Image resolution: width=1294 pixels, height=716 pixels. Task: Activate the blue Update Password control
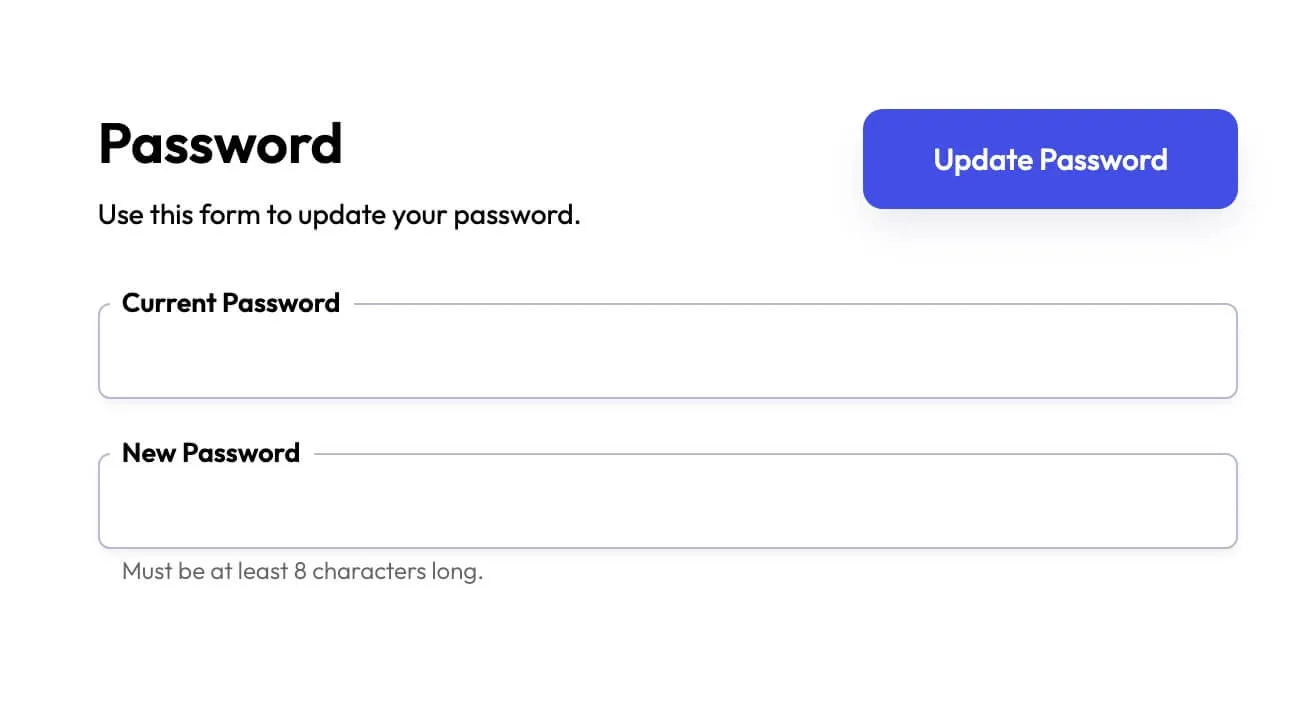pos(1049,158)
